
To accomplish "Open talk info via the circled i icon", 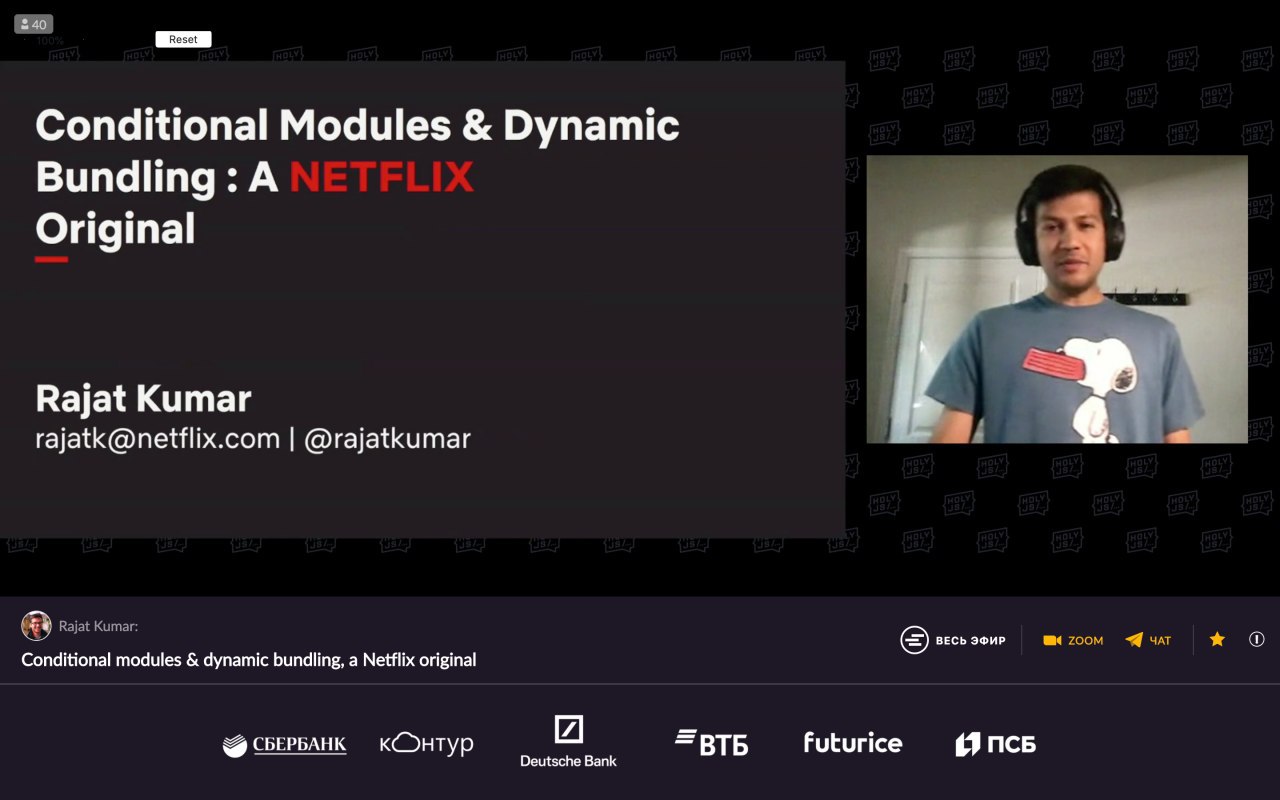I will coord(1257,639).
